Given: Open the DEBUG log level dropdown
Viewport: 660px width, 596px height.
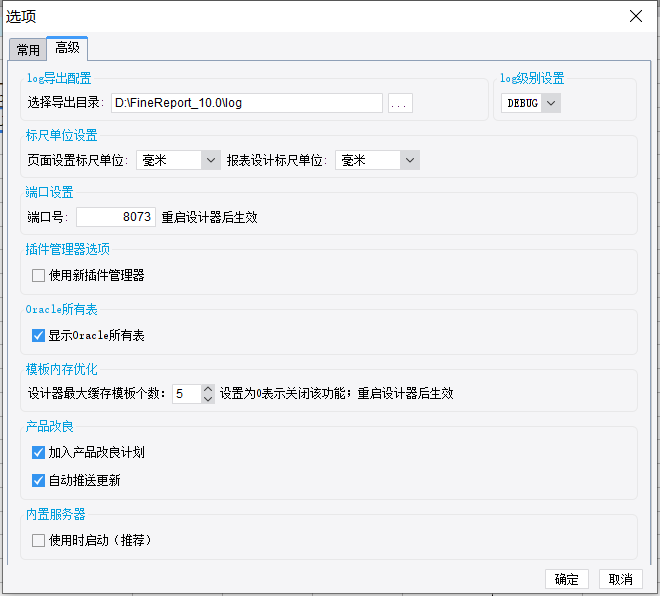Looking at the screenshot, I should pyautogui.click(x=531, y=103).
